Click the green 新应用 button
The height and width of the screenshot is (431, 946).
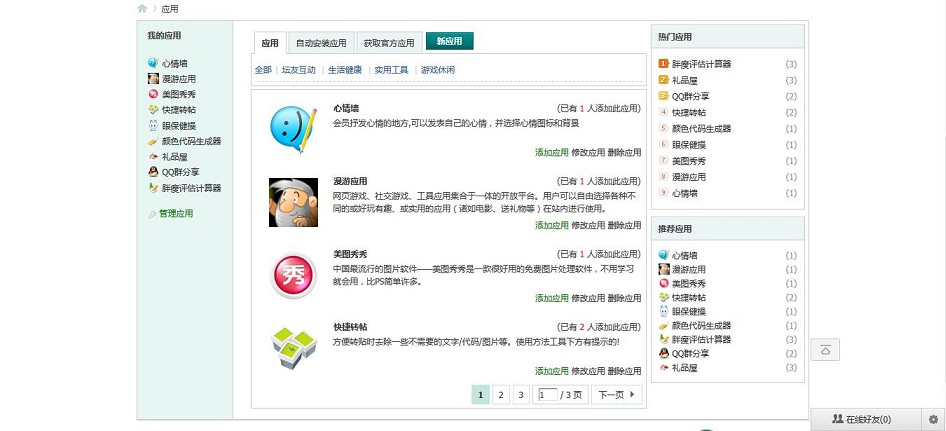point(449,41)
